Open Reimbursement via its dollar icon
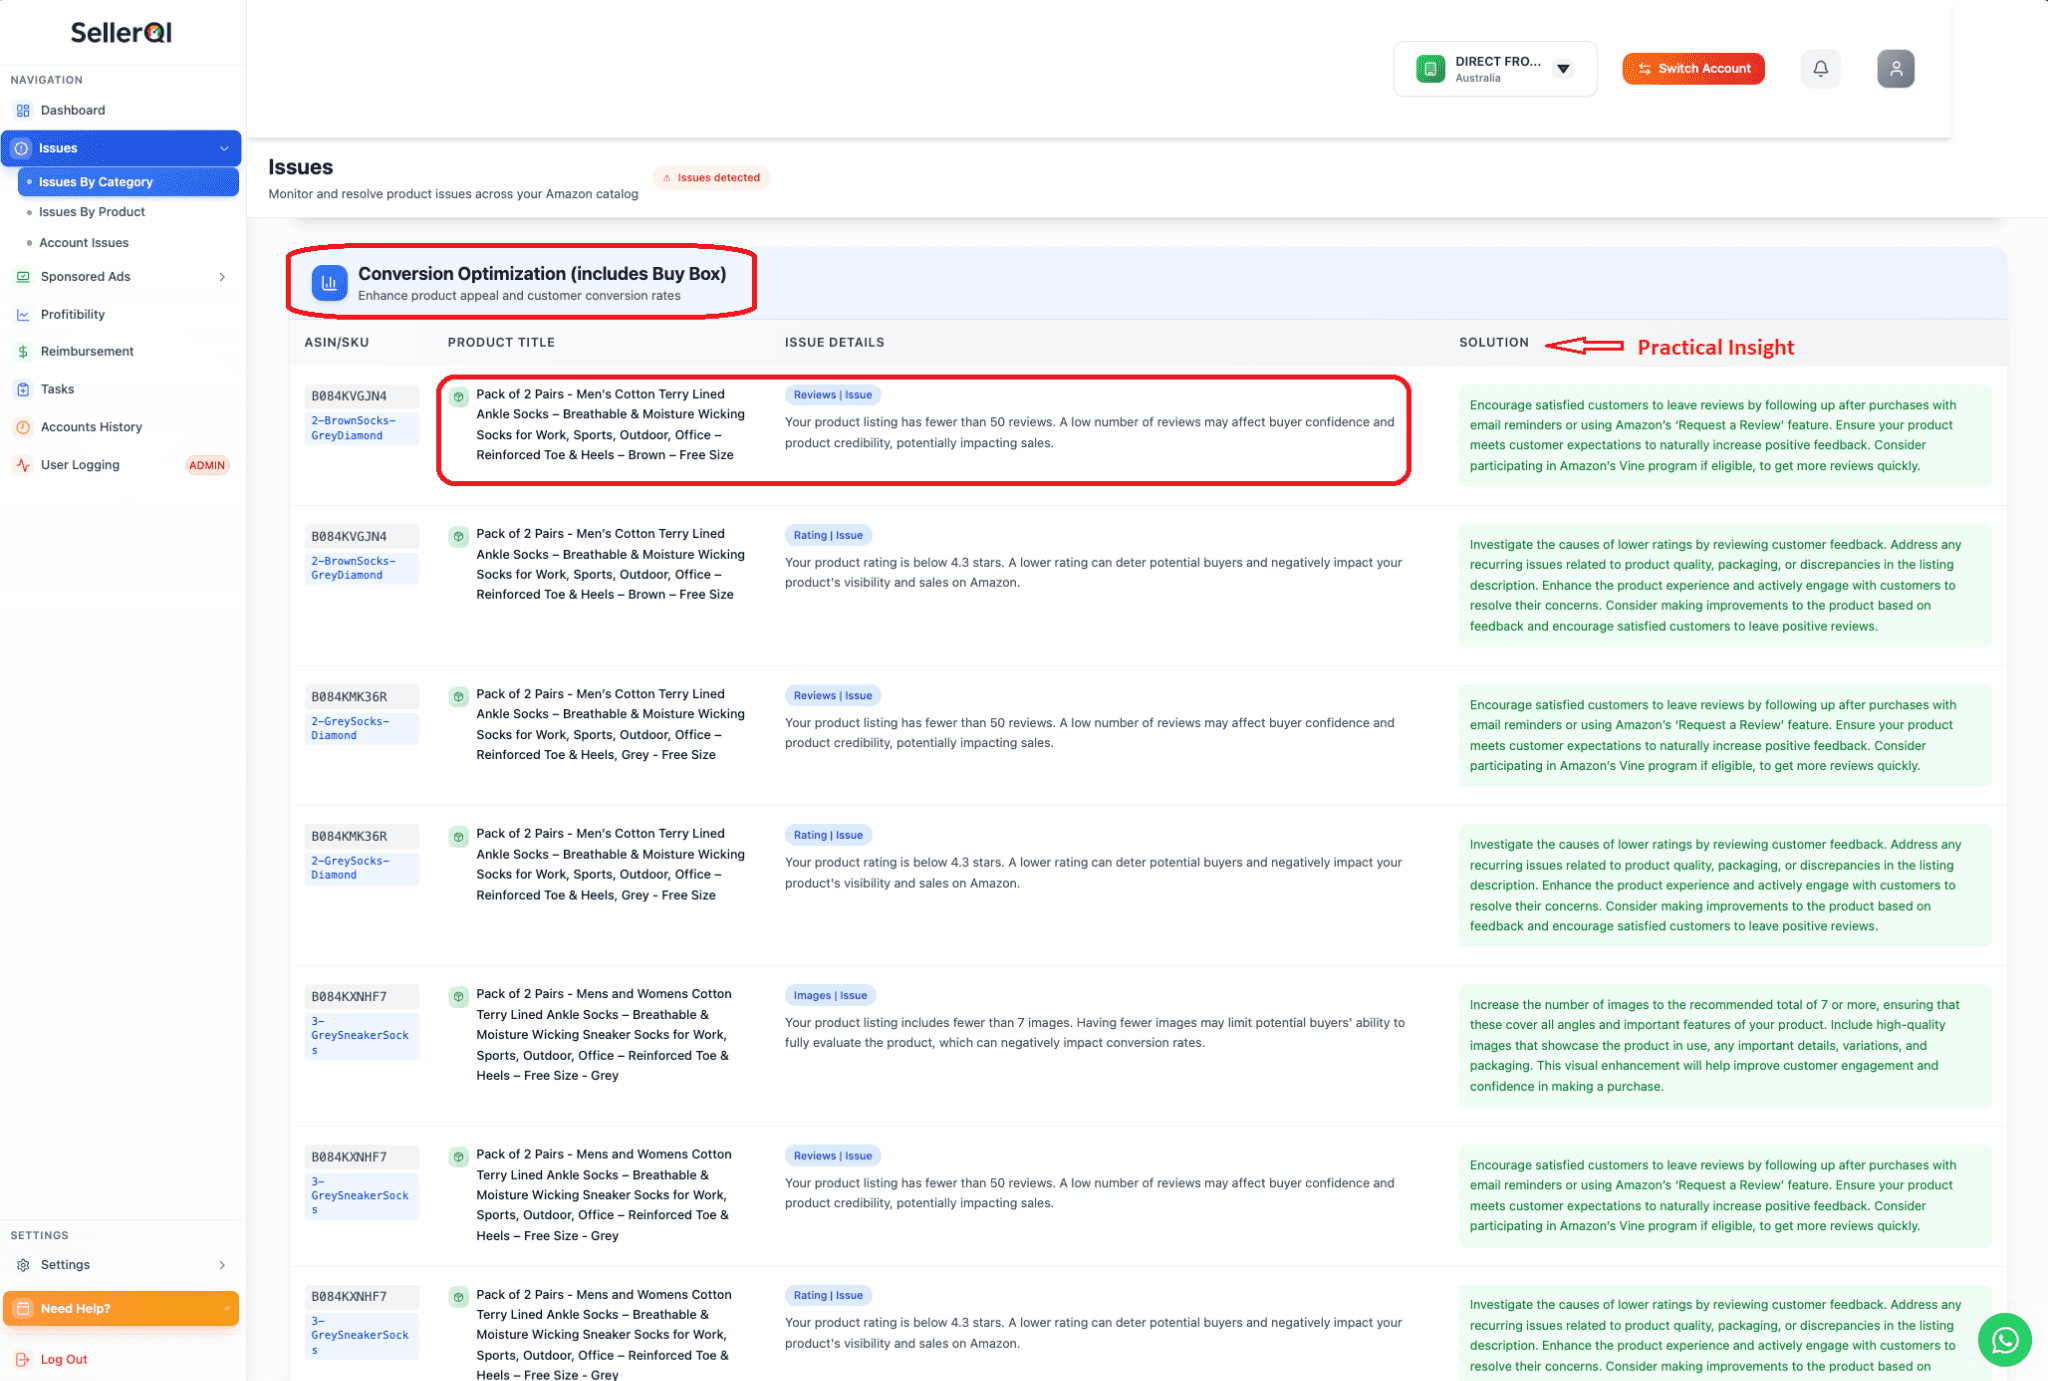The height and width of the screenshot is (1381, 2048). 22,351
